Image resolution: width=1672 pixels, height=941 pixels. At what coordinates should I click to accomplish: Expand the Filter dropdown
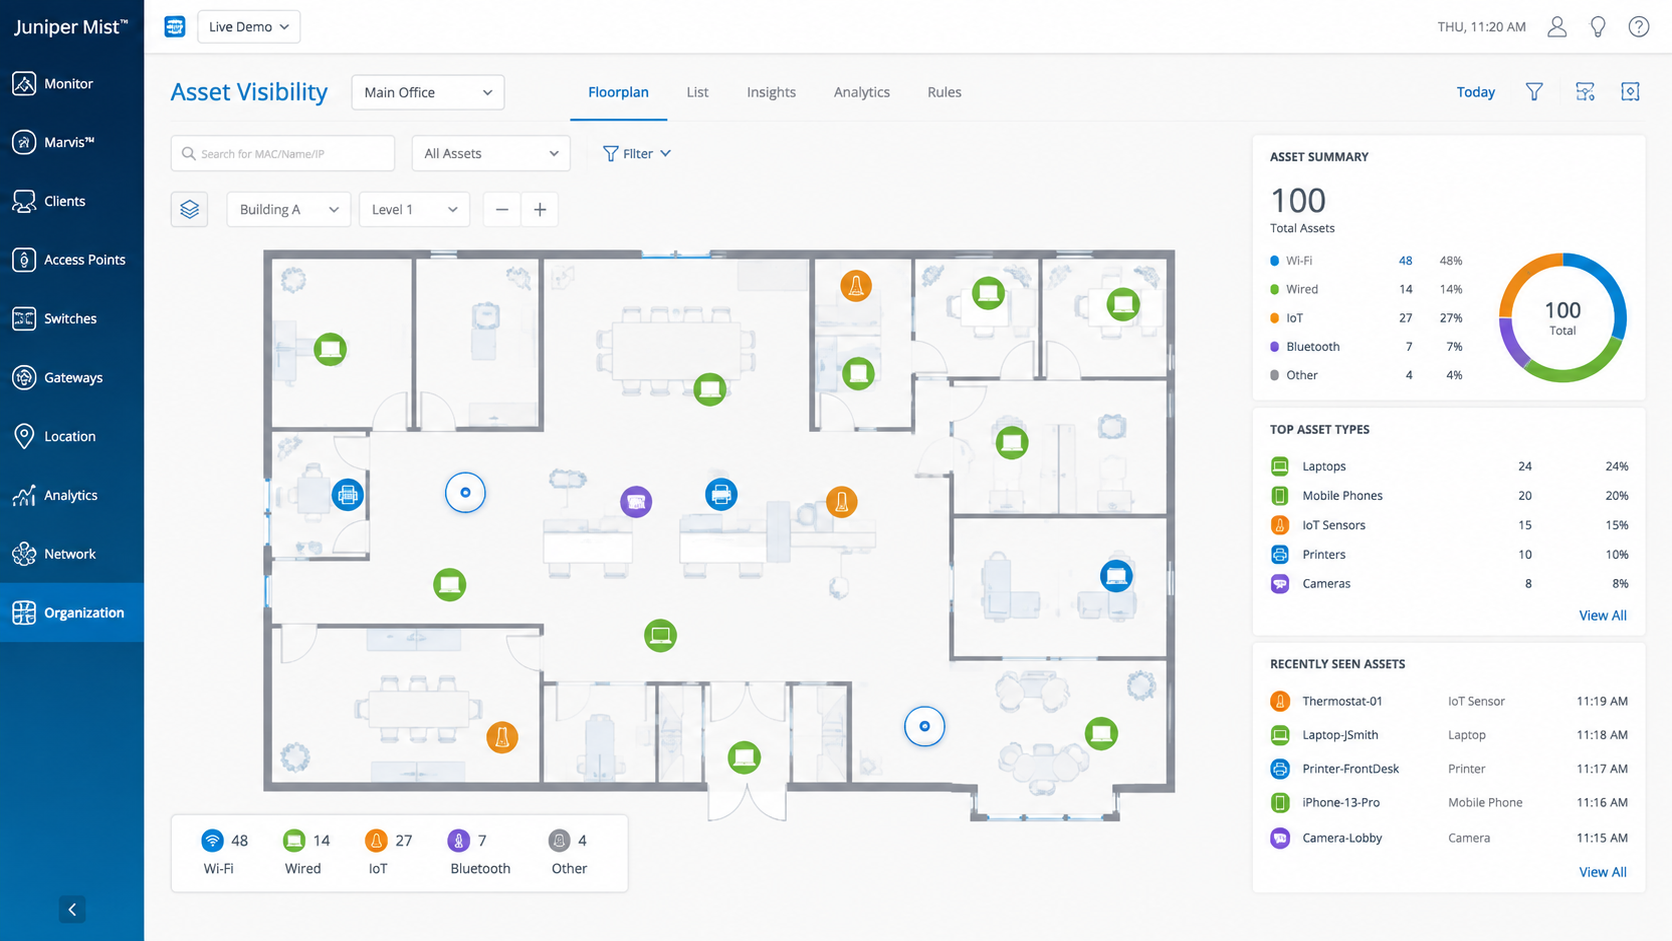[x=637, y=153]
